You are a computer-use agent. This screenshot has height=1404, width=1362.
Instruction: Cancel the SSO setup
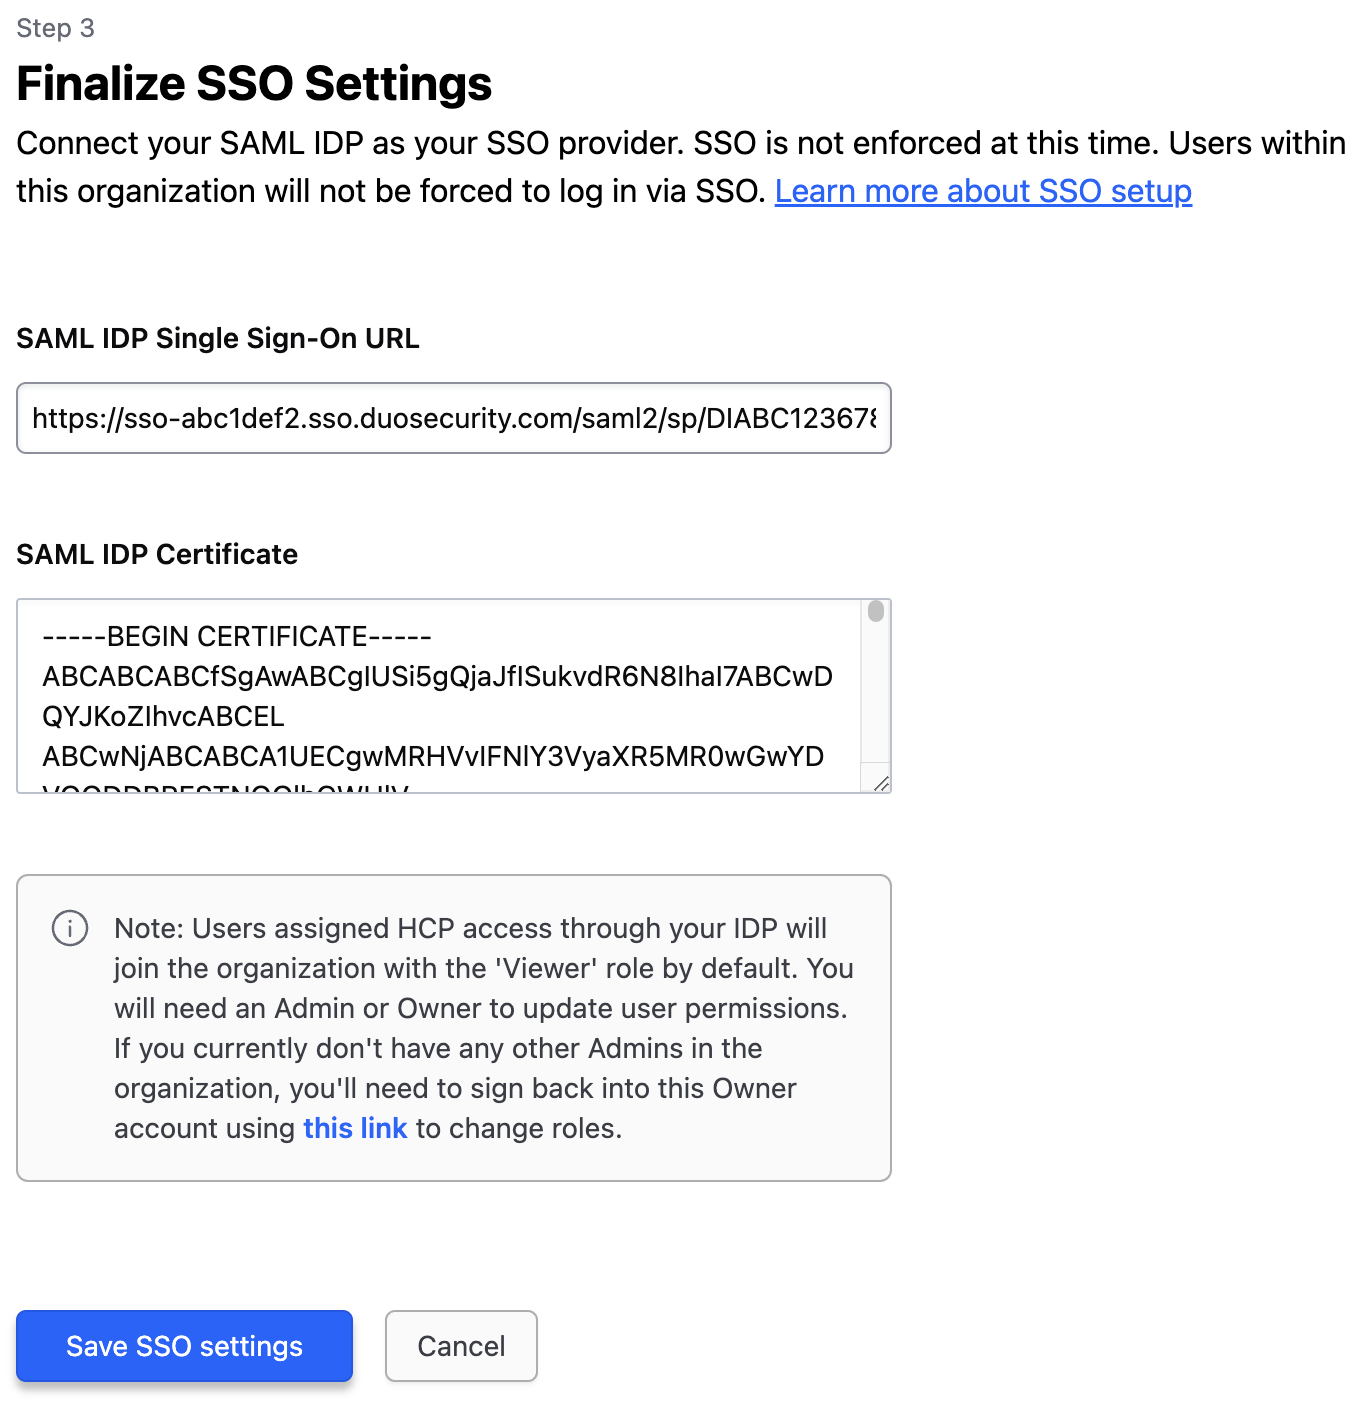point(461,1346)
